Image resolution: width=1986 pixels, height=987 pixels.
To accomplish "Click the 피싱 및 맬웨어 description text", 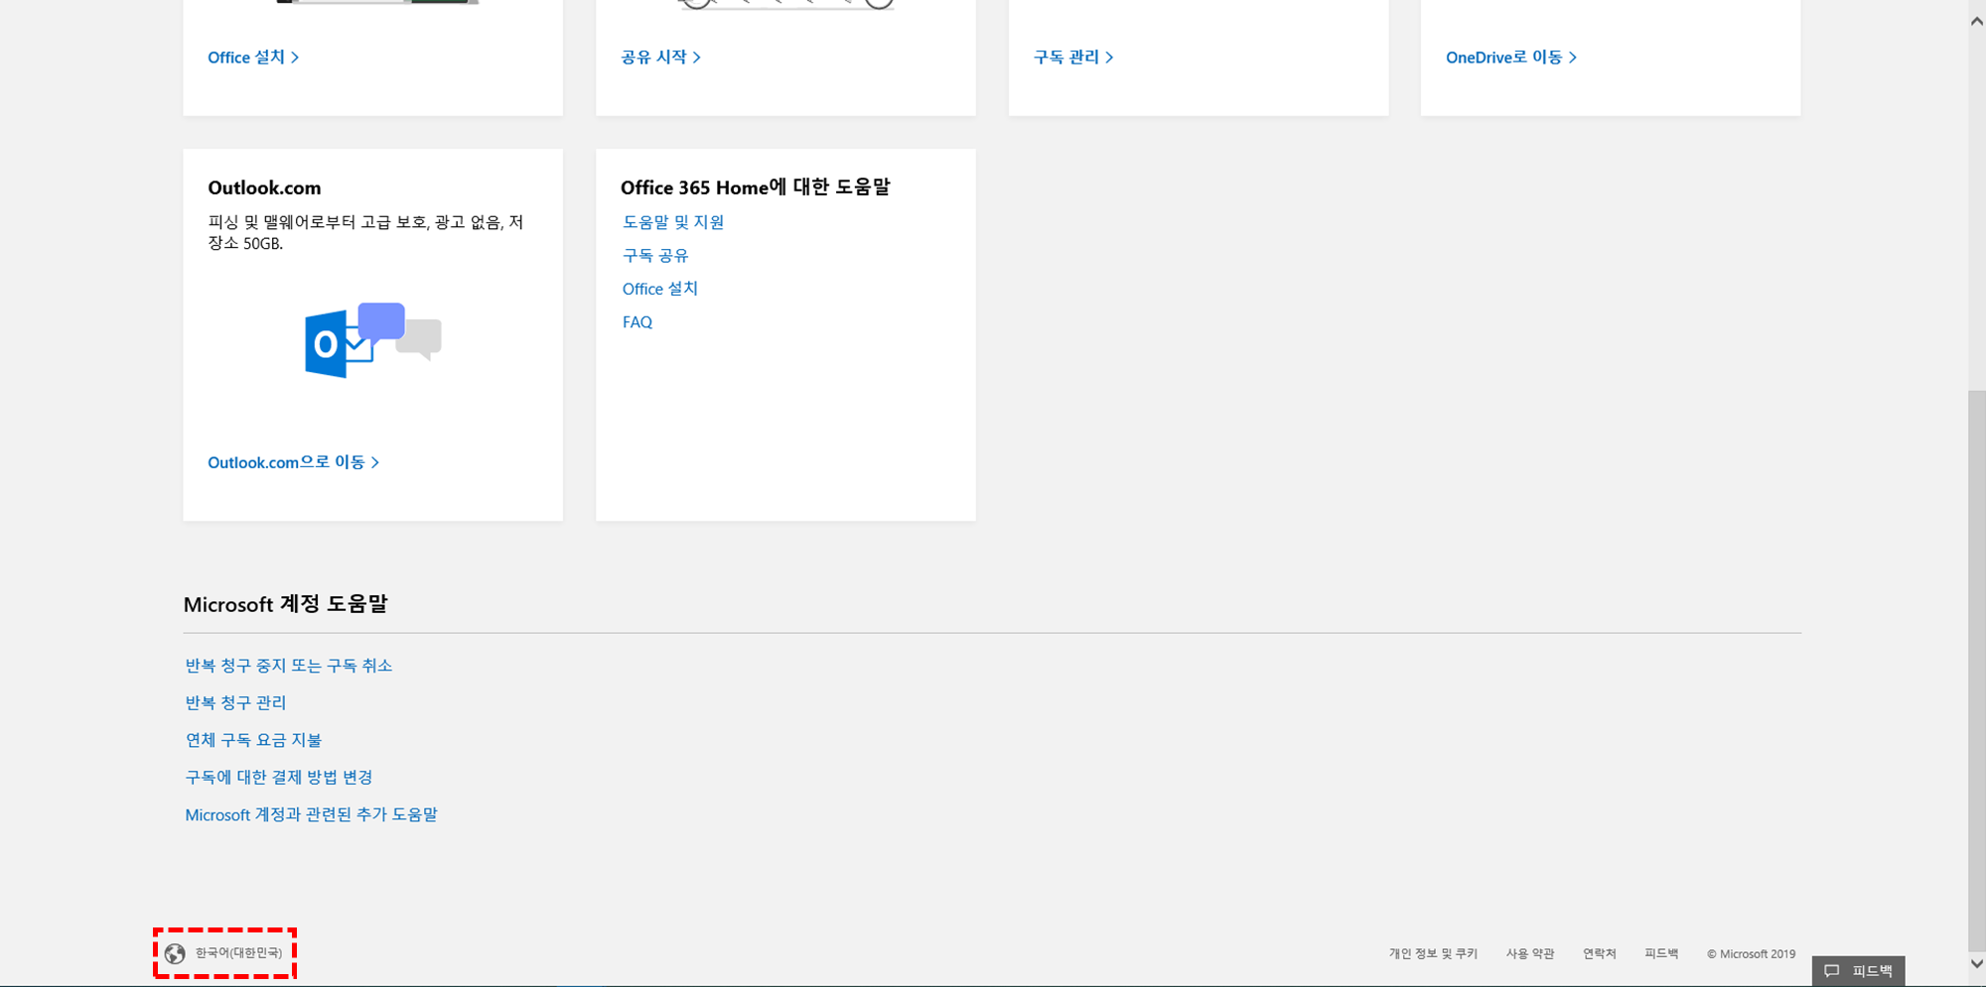I will point(365,232).
